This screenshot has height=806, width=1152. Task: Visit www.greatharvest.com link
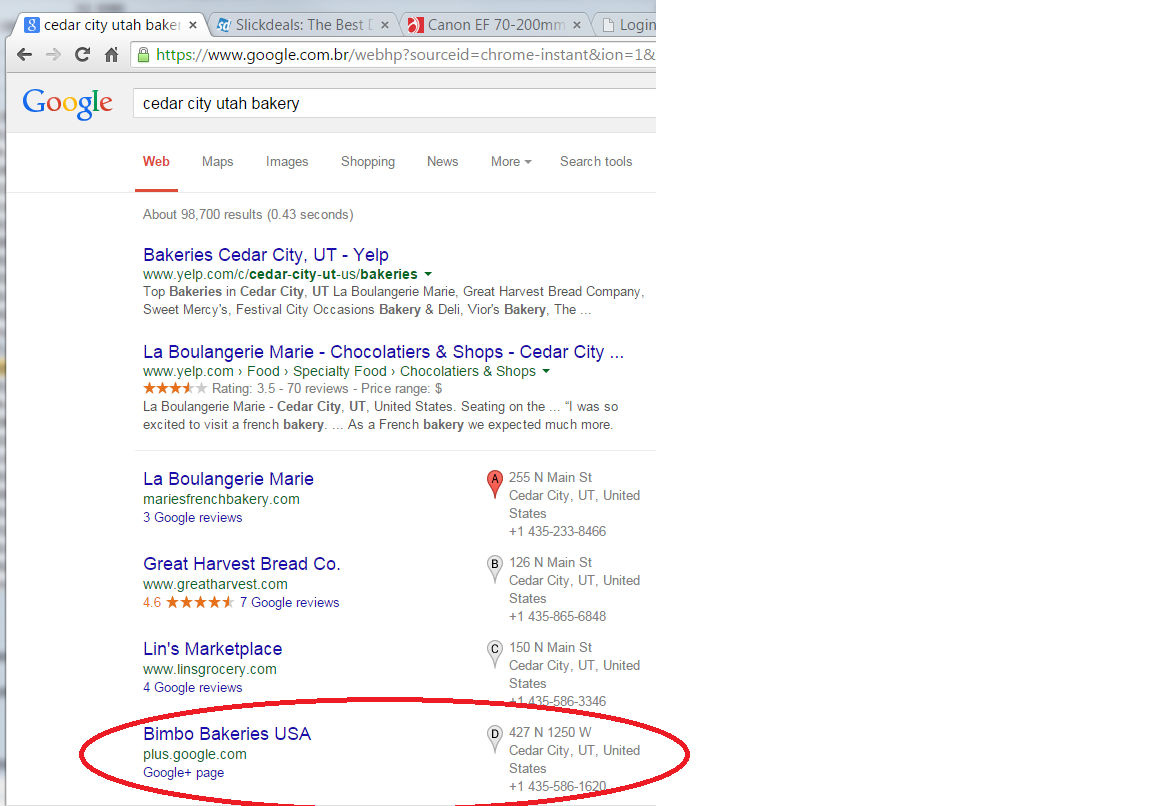215,585
